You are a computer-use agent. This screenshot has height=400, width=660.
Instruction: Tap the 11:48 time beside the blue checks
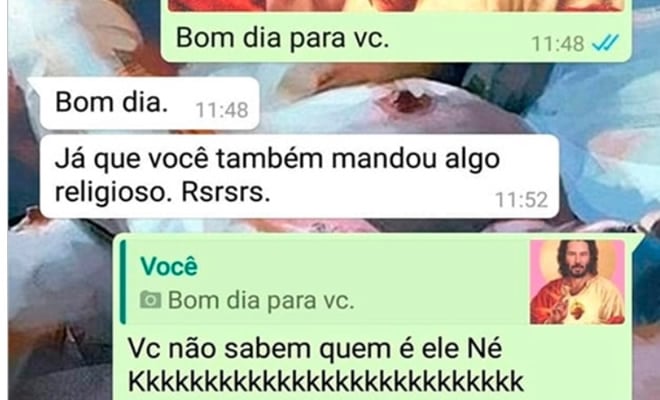558,43
